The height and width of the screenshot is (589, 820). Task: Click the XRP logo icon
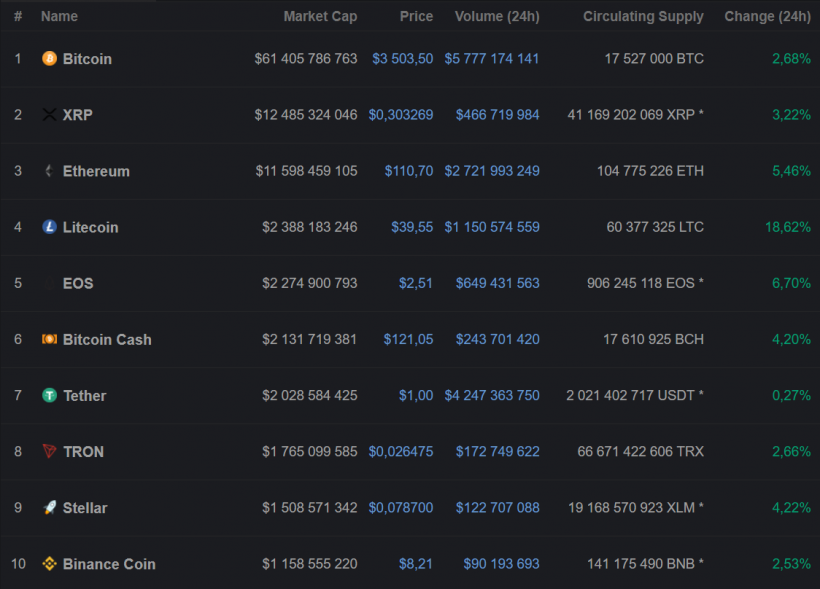click(x=49, y=115)
